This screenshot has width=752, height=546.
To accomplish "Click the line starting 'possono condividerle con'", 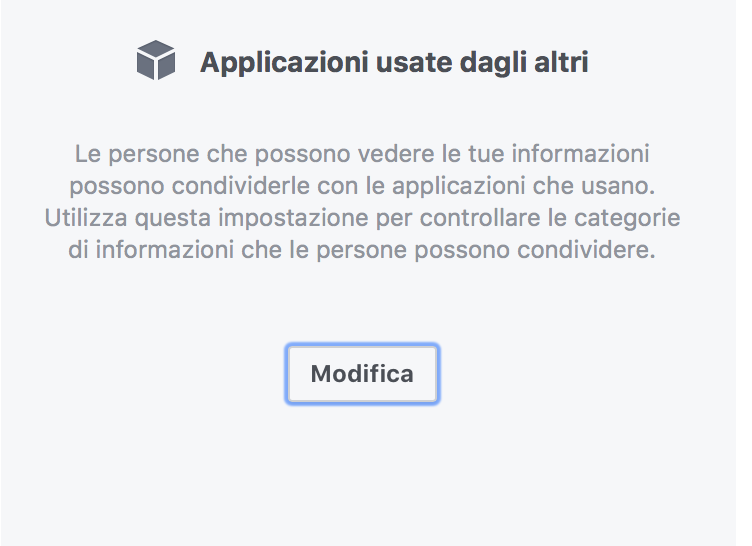I will pyautogui.click(x=362, y=186).
